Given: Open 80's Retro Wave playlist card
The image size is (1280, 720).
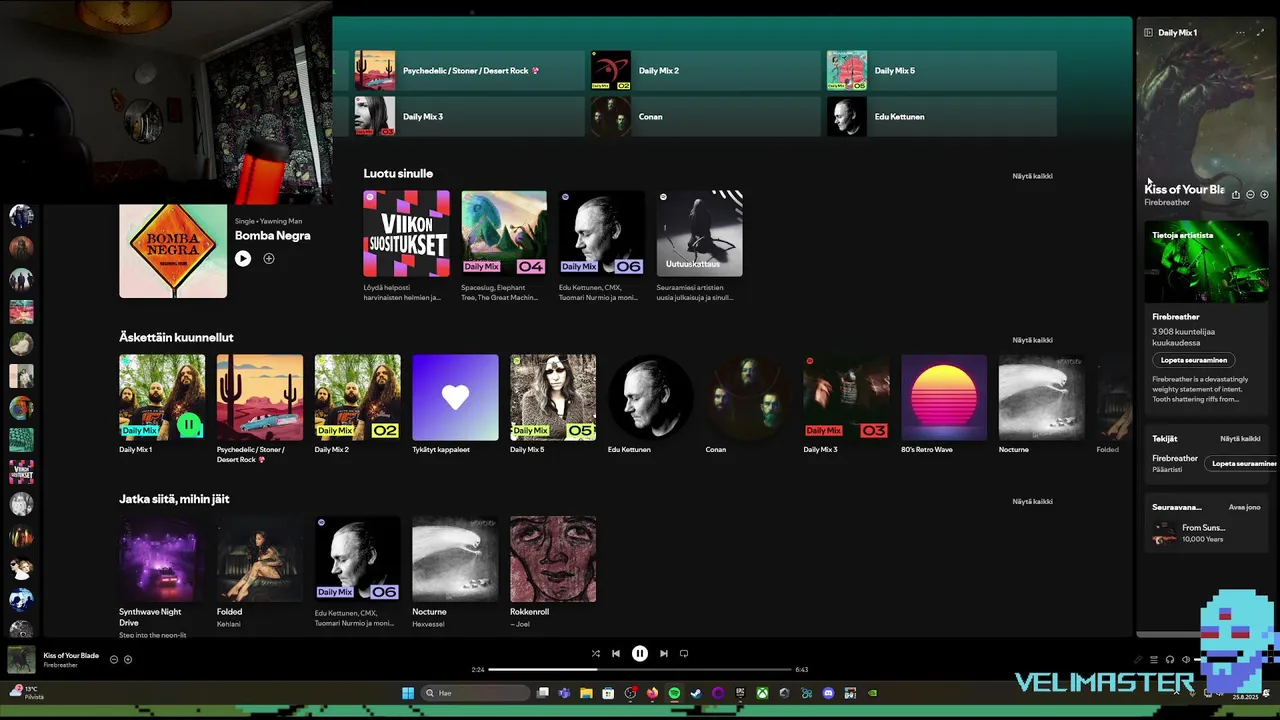Looking at the screenshot, I should [944, 405].
